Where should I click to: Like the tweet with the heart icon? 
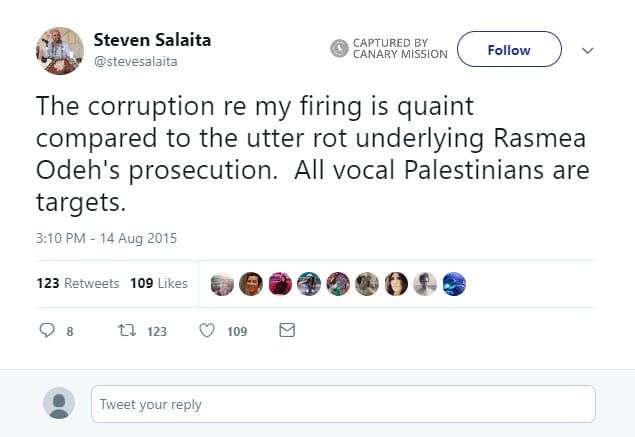[x=207, y=331]
